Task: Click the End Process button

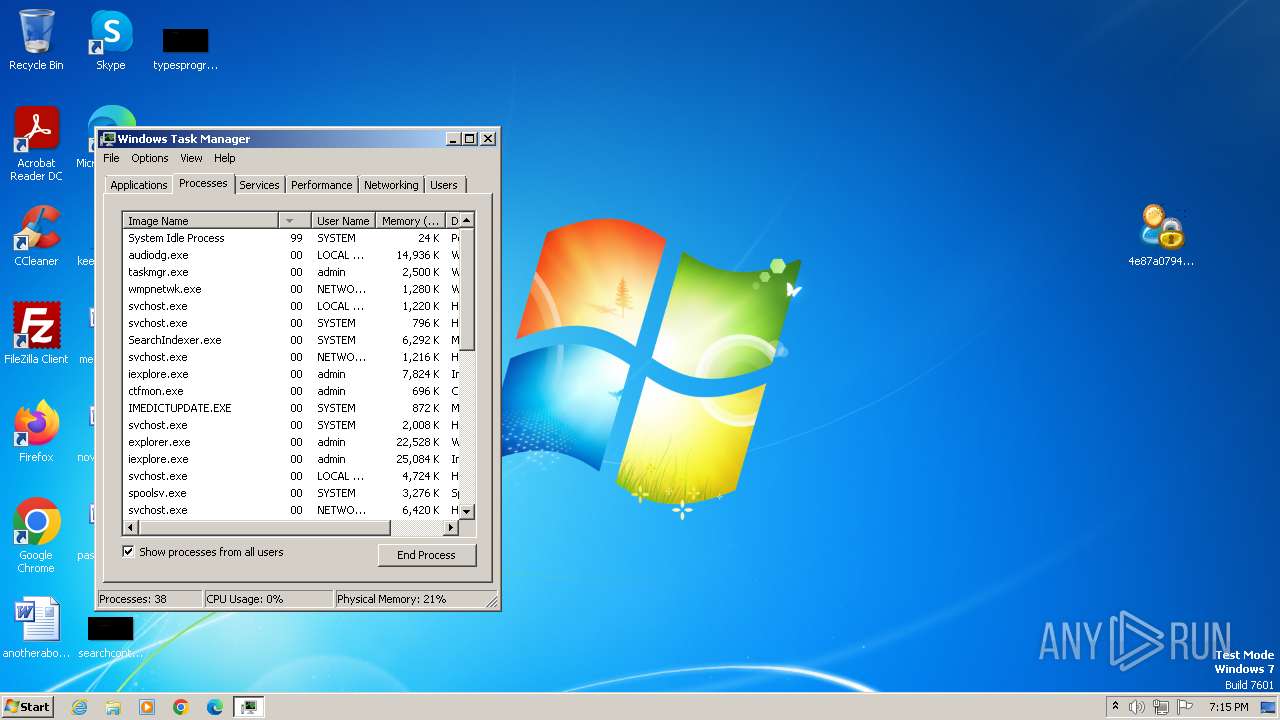Action: (x=427, y=555)
